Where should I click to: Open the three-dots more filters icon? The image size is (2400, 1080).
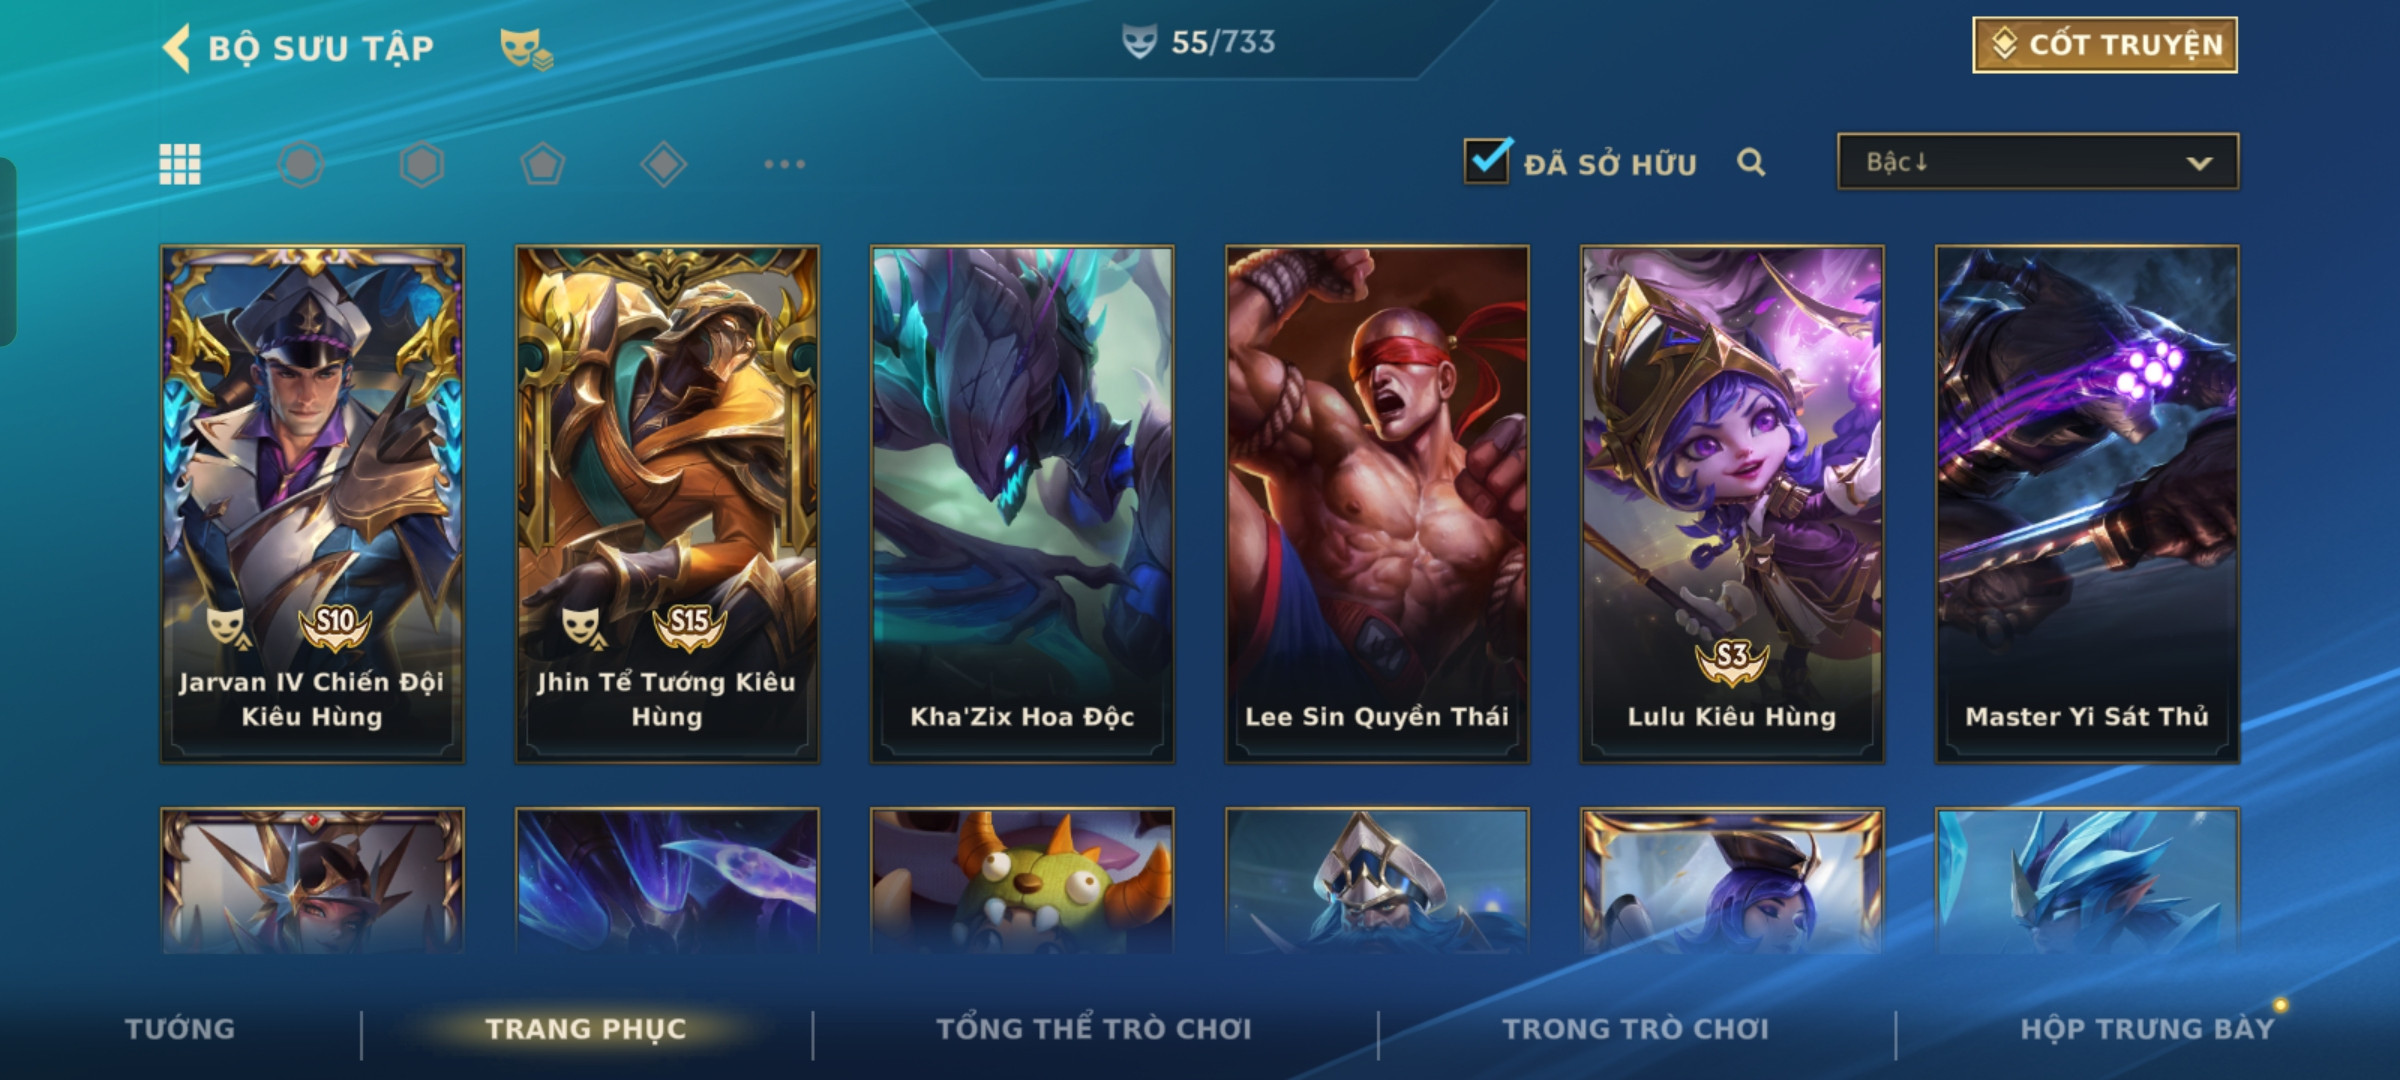tap(785, 164)
